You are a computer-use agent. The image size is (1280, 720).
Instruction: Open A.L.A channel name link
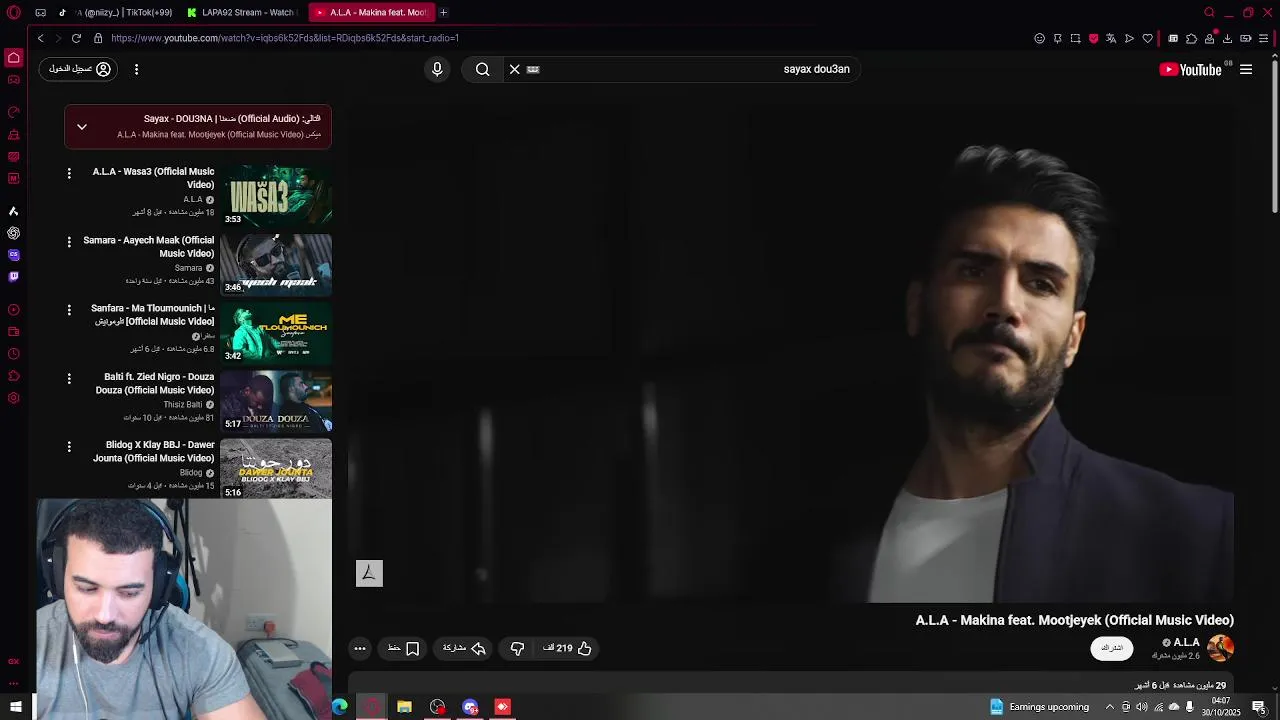click(x=1186, y=642)
